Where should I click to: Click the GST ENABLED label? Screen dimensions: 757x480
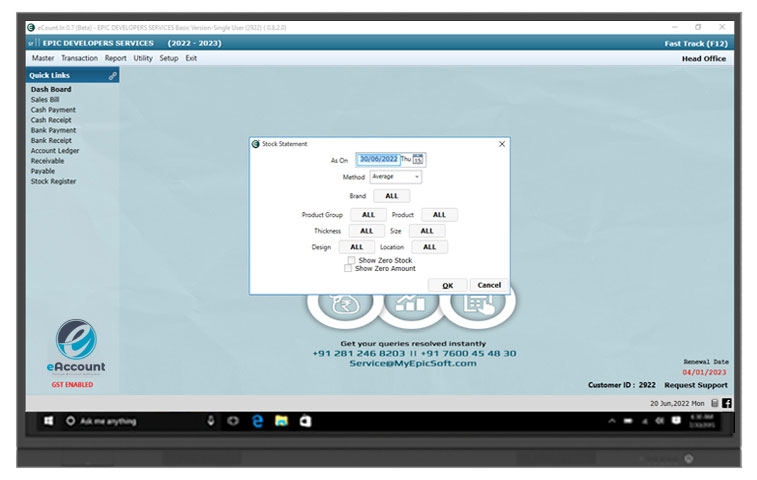pos(72,384)
